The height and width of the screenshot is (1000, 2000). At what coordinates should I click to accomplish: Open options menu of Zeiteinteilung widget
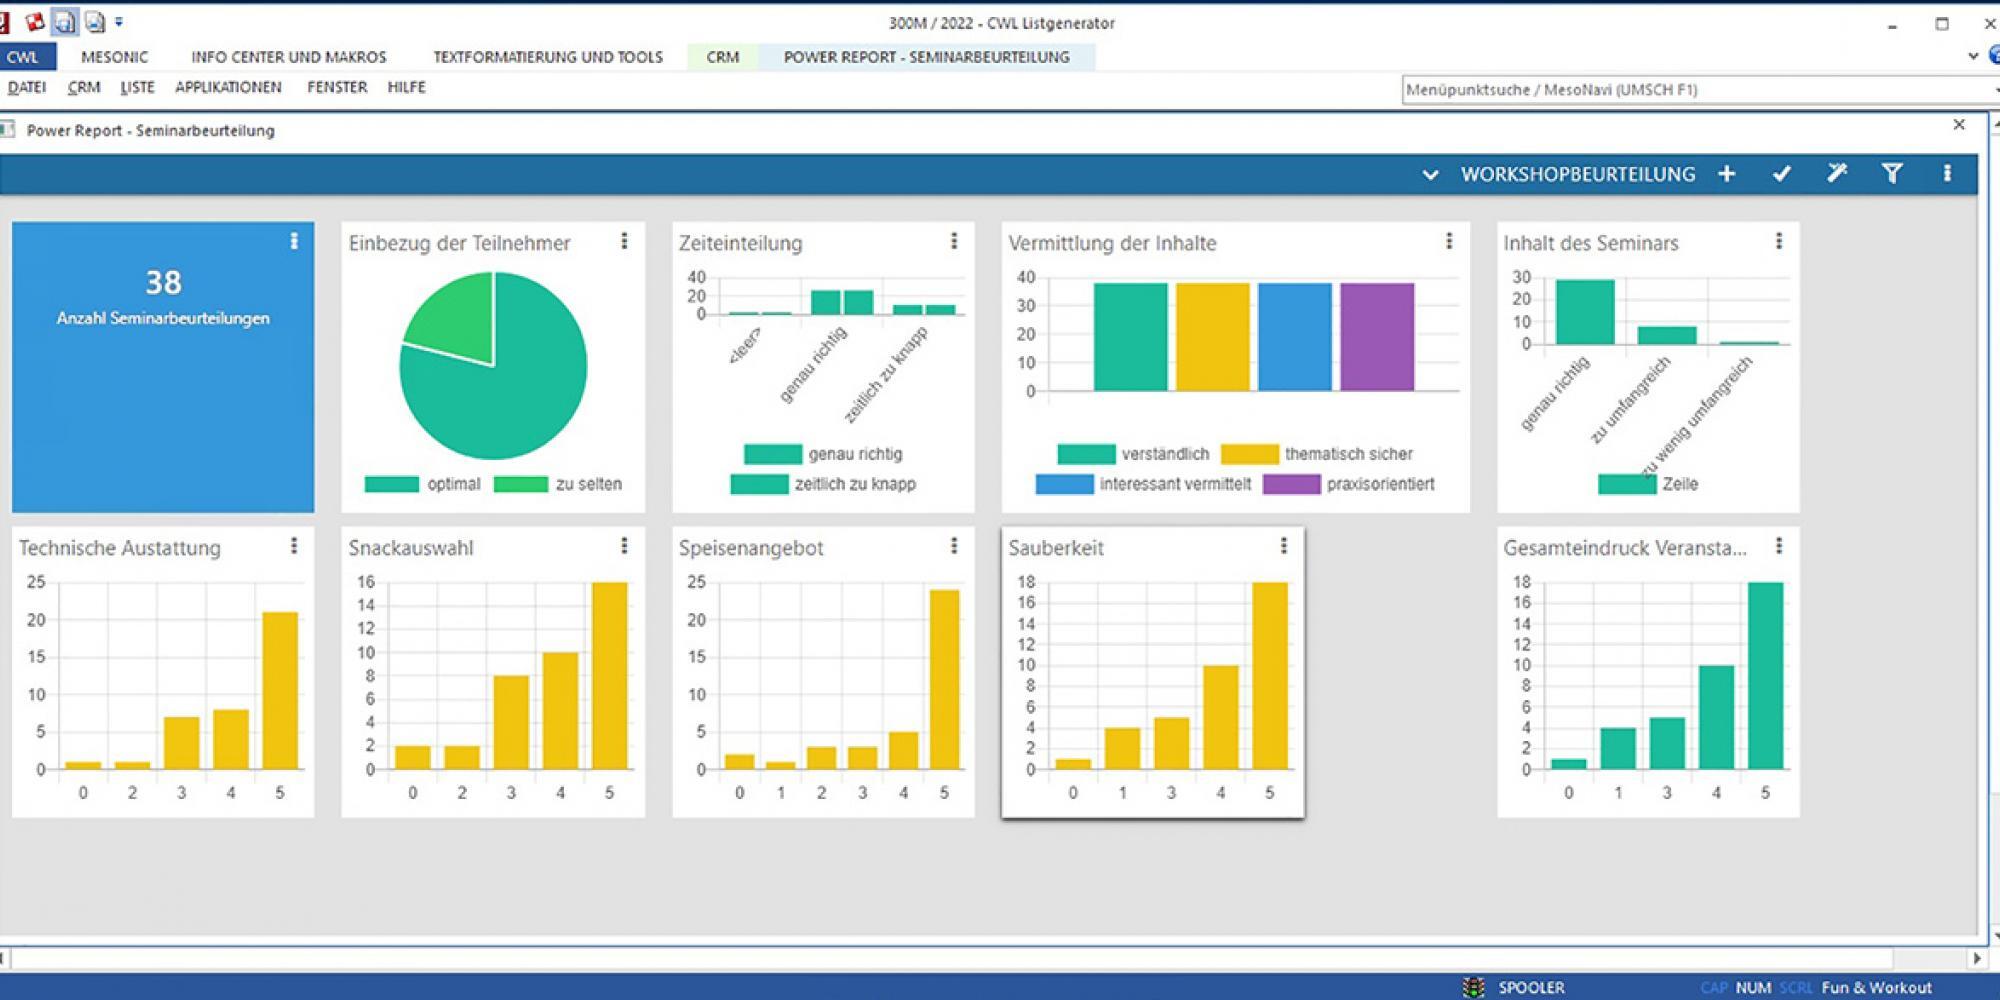[x=954, y=241]
